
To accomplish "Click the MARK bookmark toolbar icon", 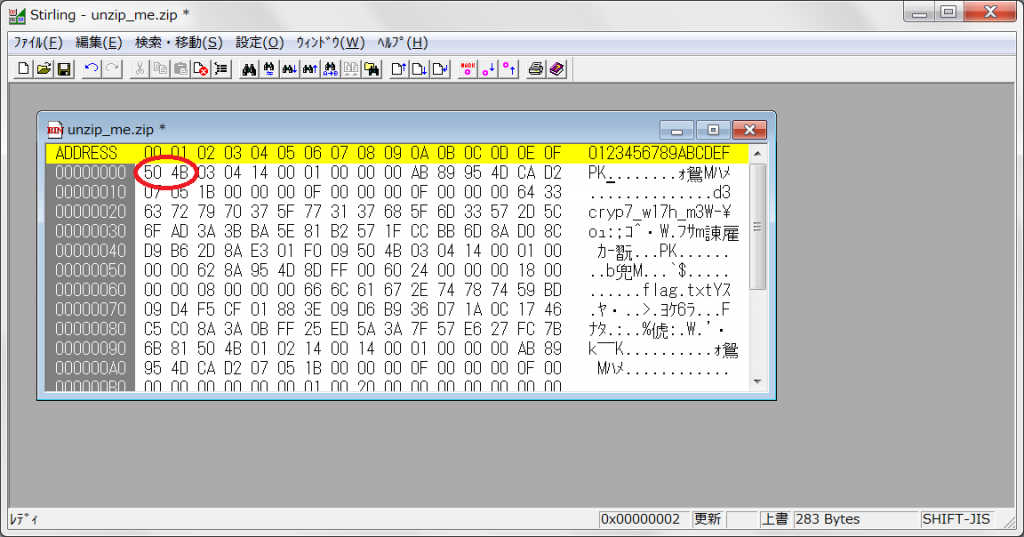I will 467,69.
